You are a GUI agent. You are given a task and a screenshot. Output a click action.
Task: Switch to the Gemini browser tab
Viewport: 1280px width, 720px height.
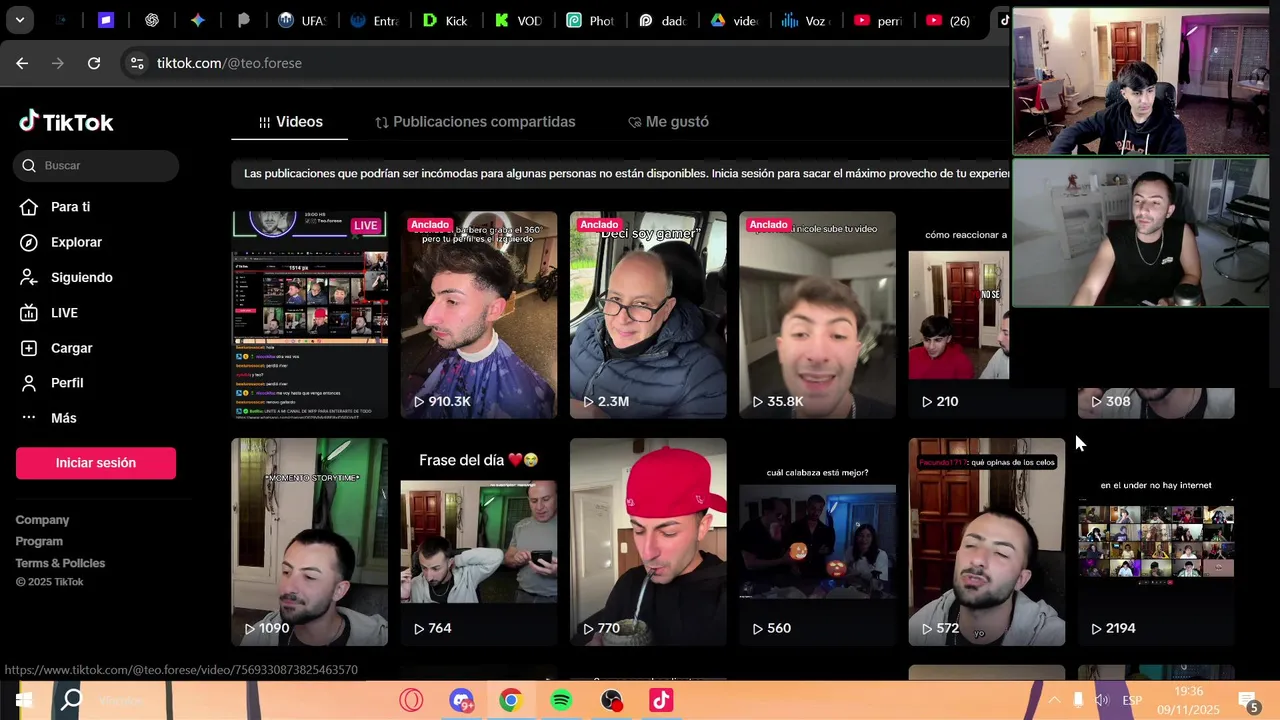tap(198, 20)
